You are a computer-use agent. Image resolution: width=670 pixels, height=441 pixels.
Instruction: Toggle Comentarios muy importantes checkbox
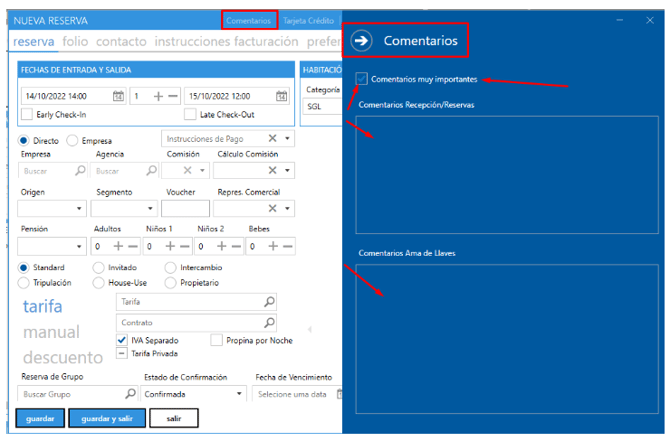click(362, 79)
